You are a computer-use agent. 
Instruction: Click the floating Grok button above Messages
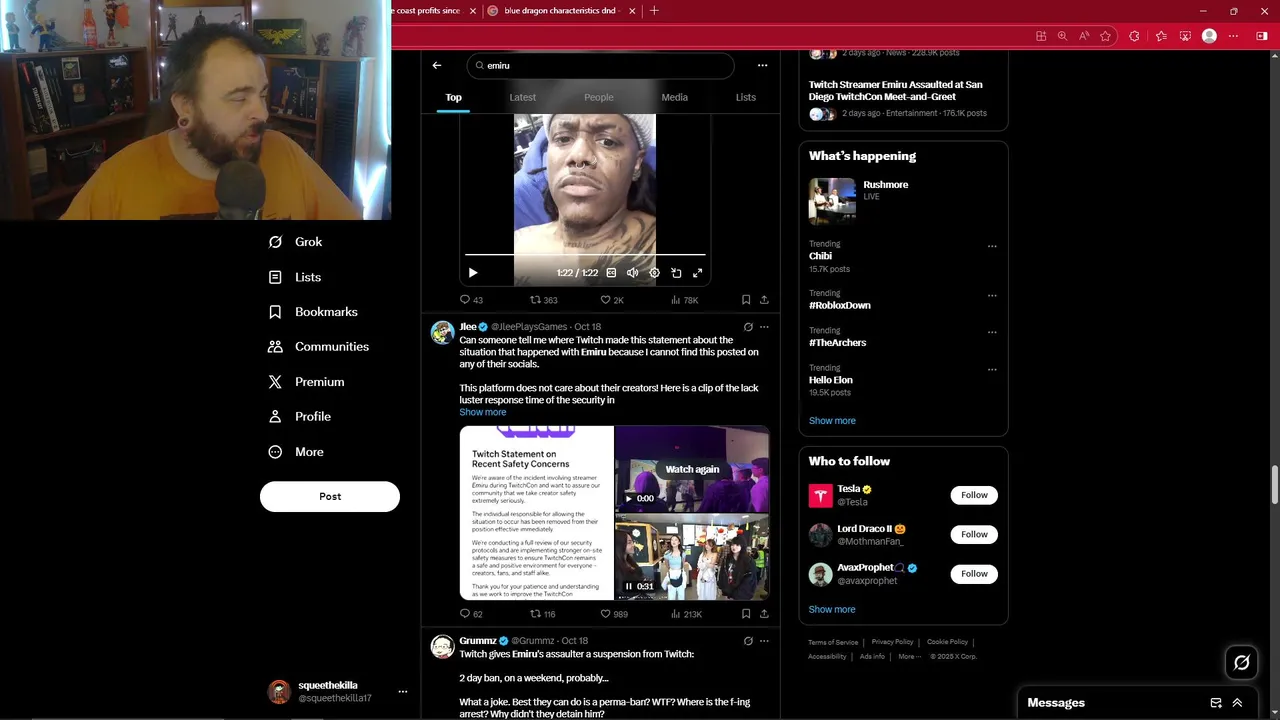[x=1242, y=662]
